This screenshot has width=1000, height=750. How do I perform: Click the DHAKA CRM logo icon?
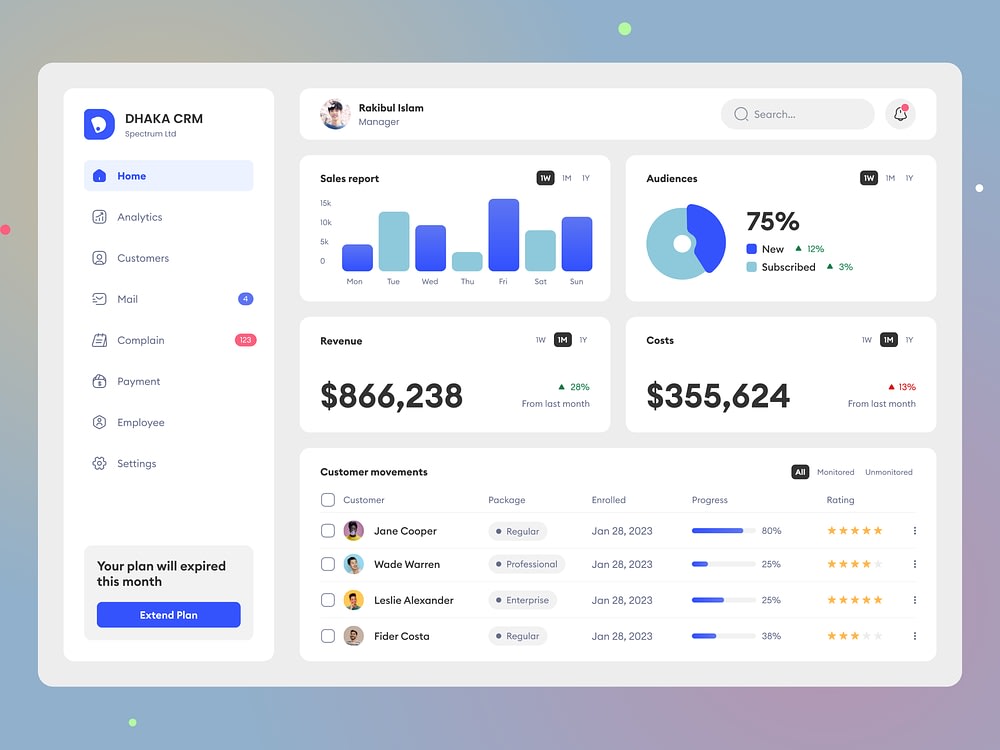coord(99,124)
